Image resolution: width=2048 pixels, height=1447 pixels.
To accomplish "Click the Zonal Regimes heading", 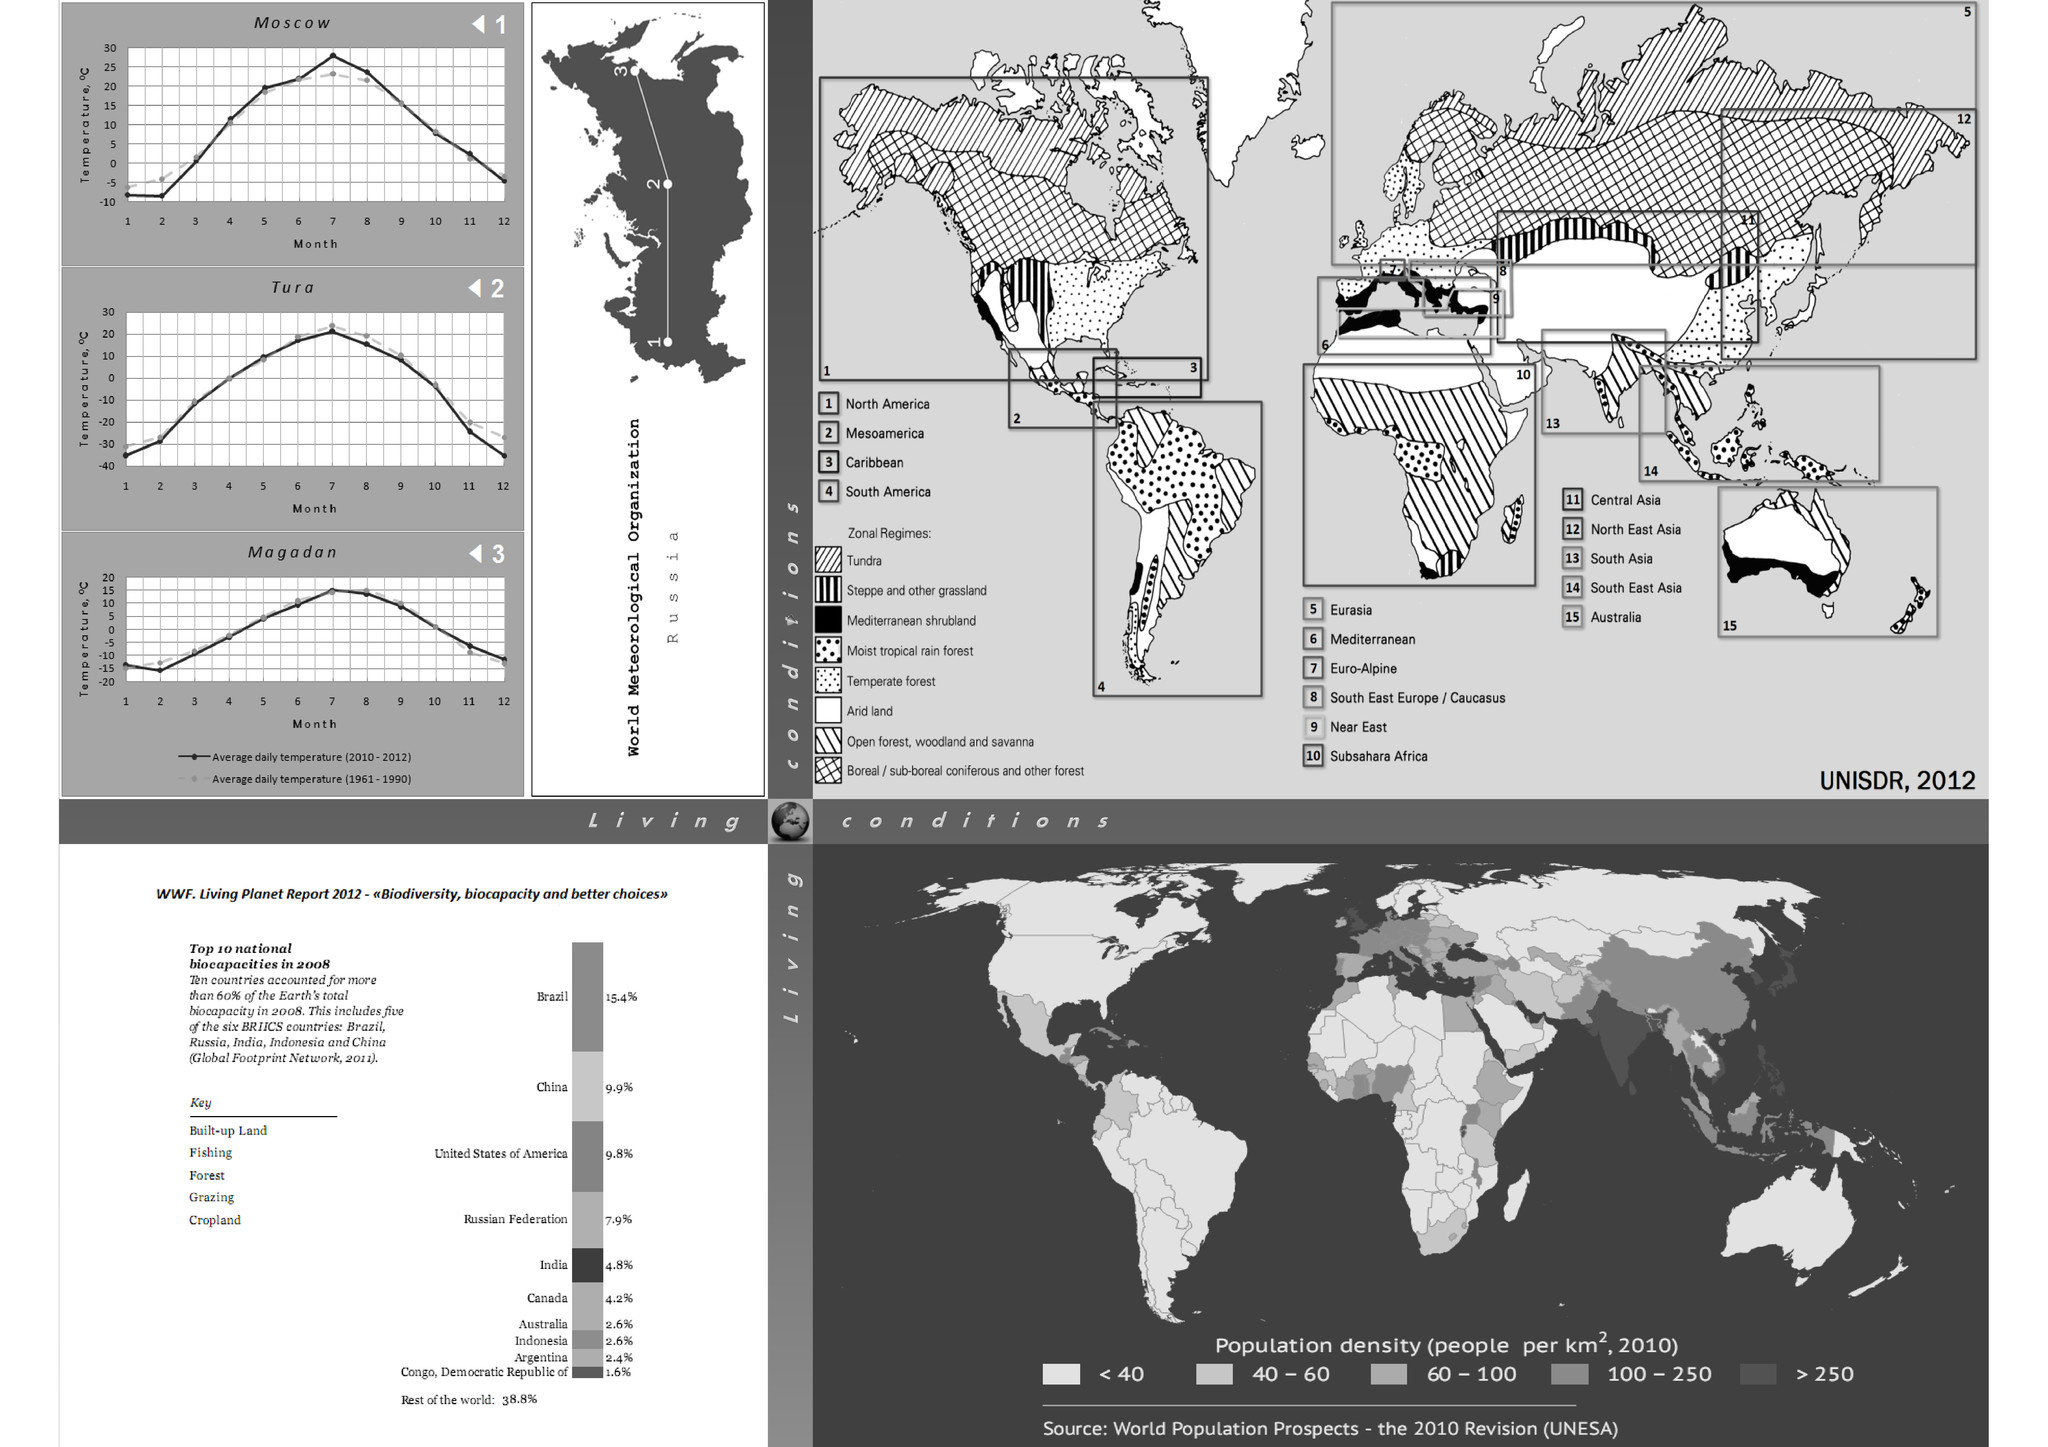I will 888,533.
